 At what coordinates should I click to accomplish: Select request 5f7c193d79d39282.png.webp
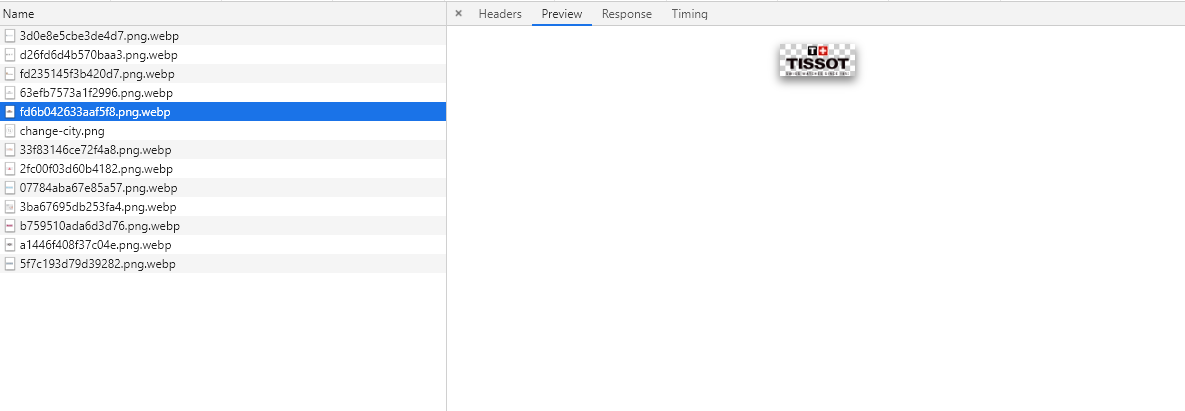[97, 264]
